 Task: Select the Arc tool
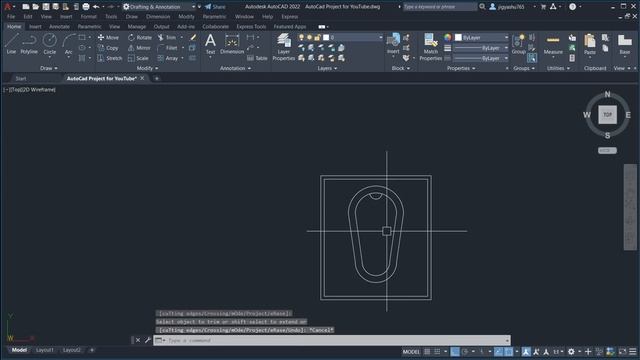point(68,44)
